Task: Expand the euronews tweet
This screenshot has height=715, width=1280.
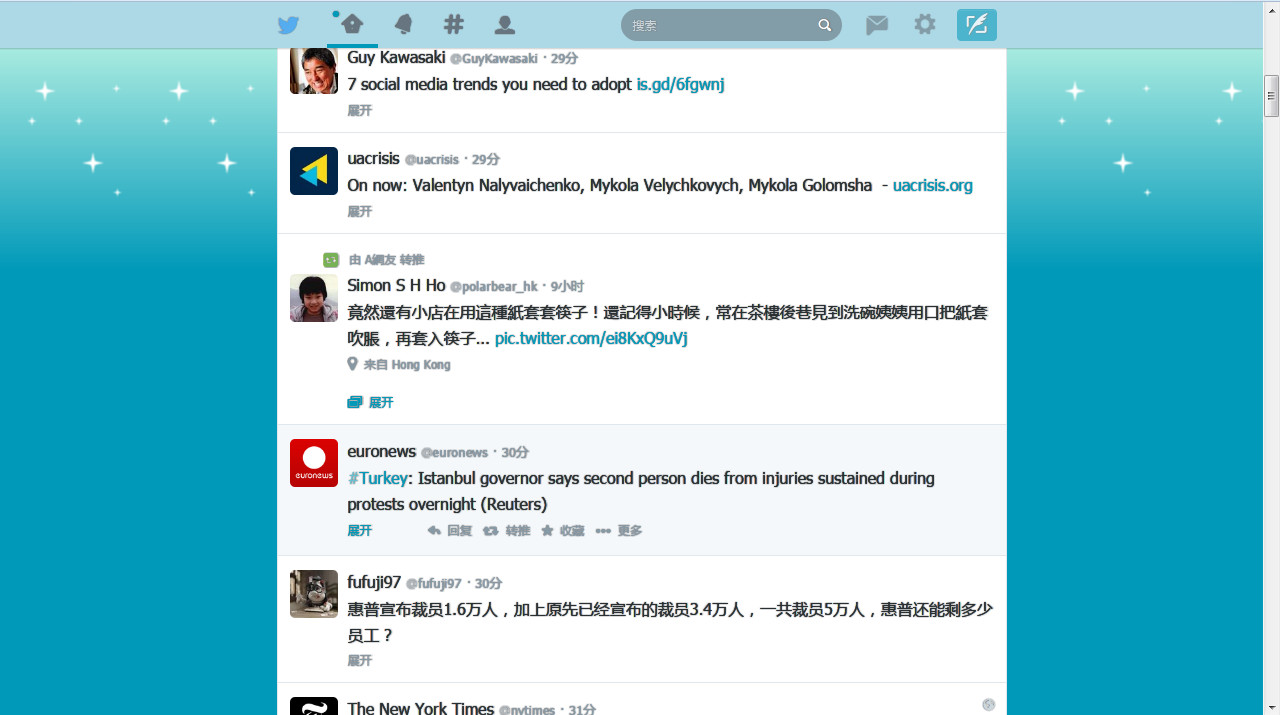Action: 360,531
